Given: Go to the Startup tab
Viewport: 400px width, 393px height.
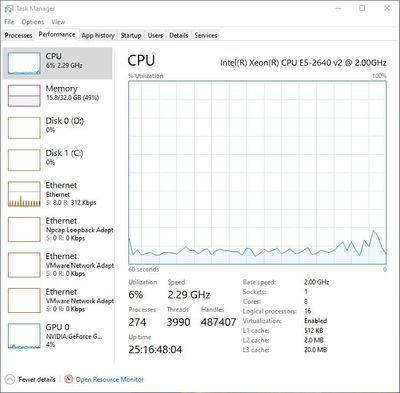Looking at the screenshot, I should [x=131, y=35].
